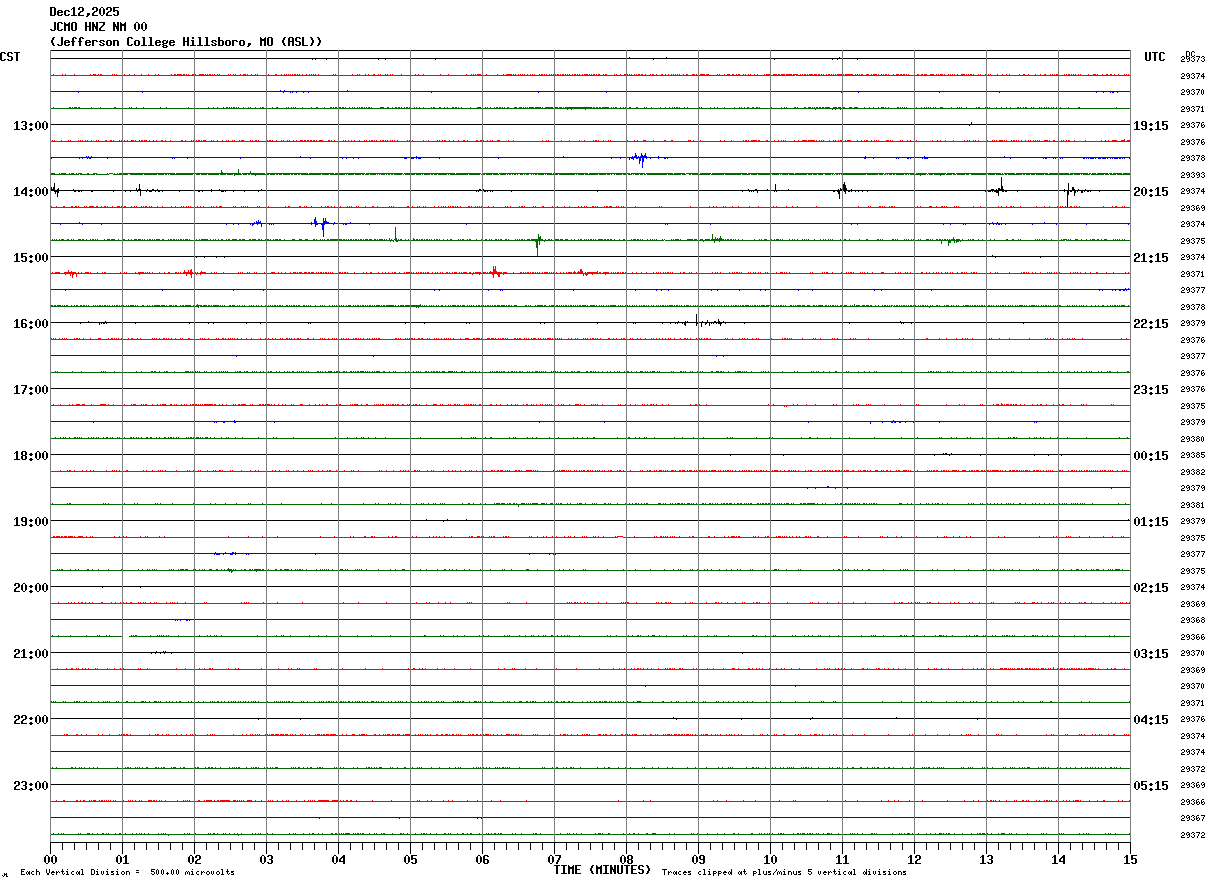The width and height of the screenshot is (1210, 886).
Task: Click the red burst near minute 06 on 15:15 trace
Action: pyautogui.click(x=496, y=271)
